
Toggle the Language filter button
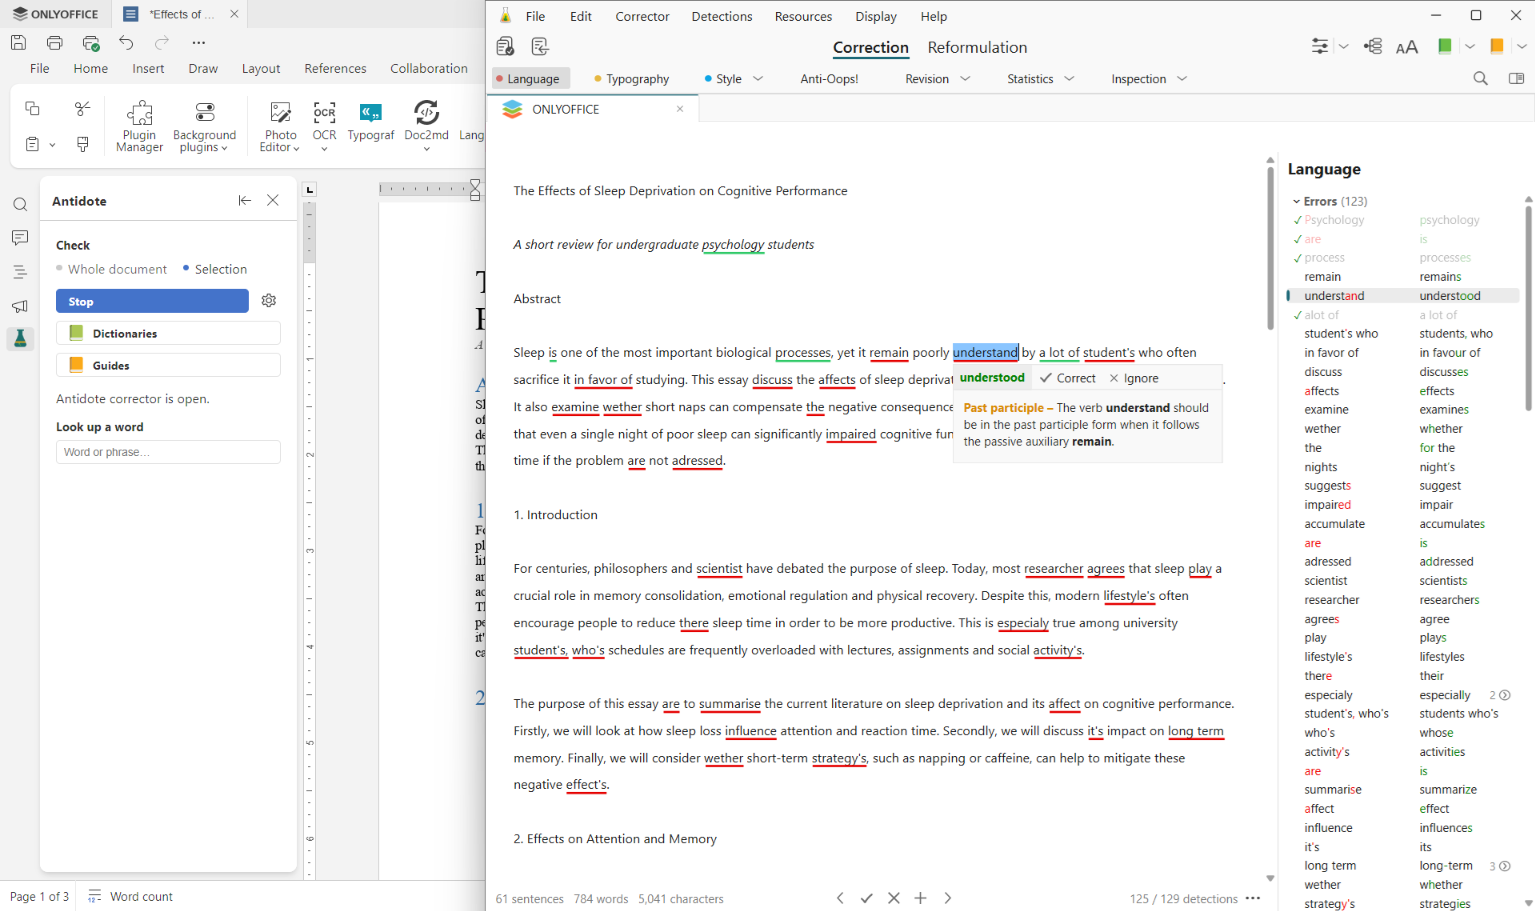(530, 79)
